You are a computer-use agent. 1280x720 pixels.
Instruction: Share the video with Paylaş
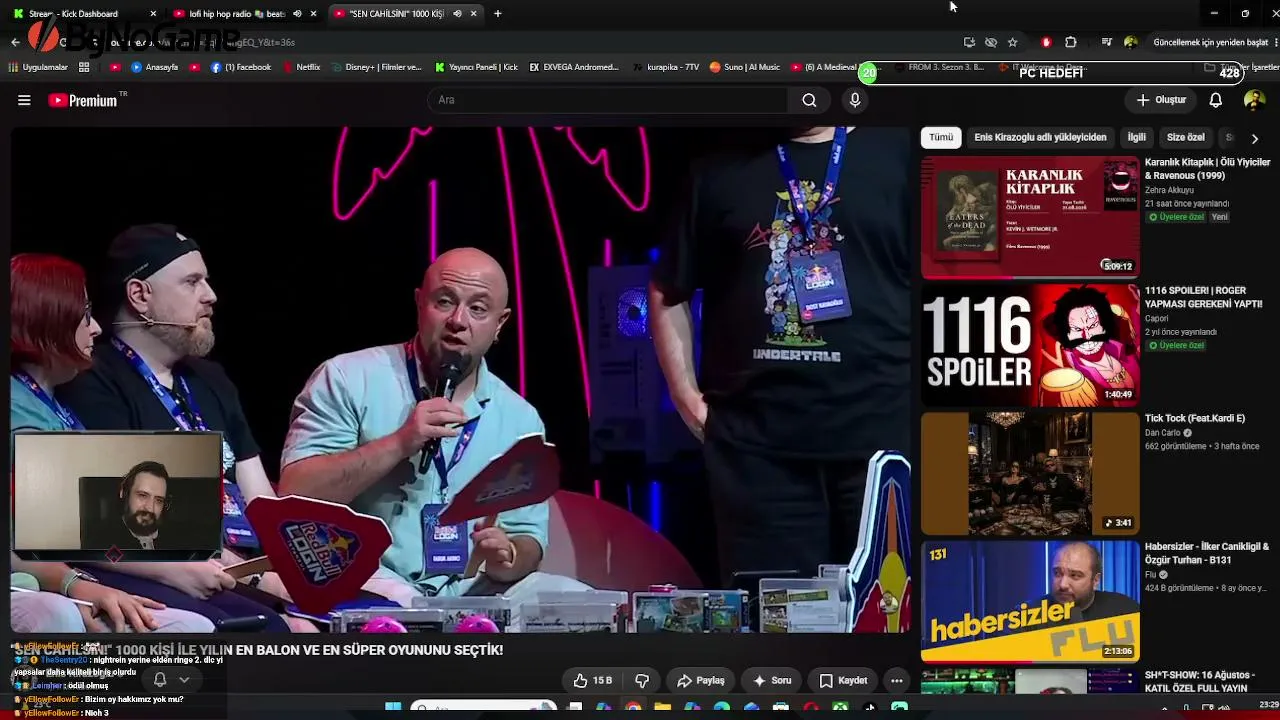[x=700, y=681]
